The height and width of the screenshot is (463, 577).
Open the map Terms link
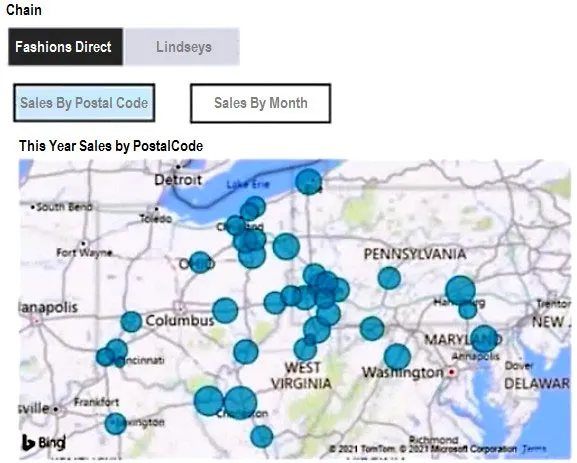point(534,449)
